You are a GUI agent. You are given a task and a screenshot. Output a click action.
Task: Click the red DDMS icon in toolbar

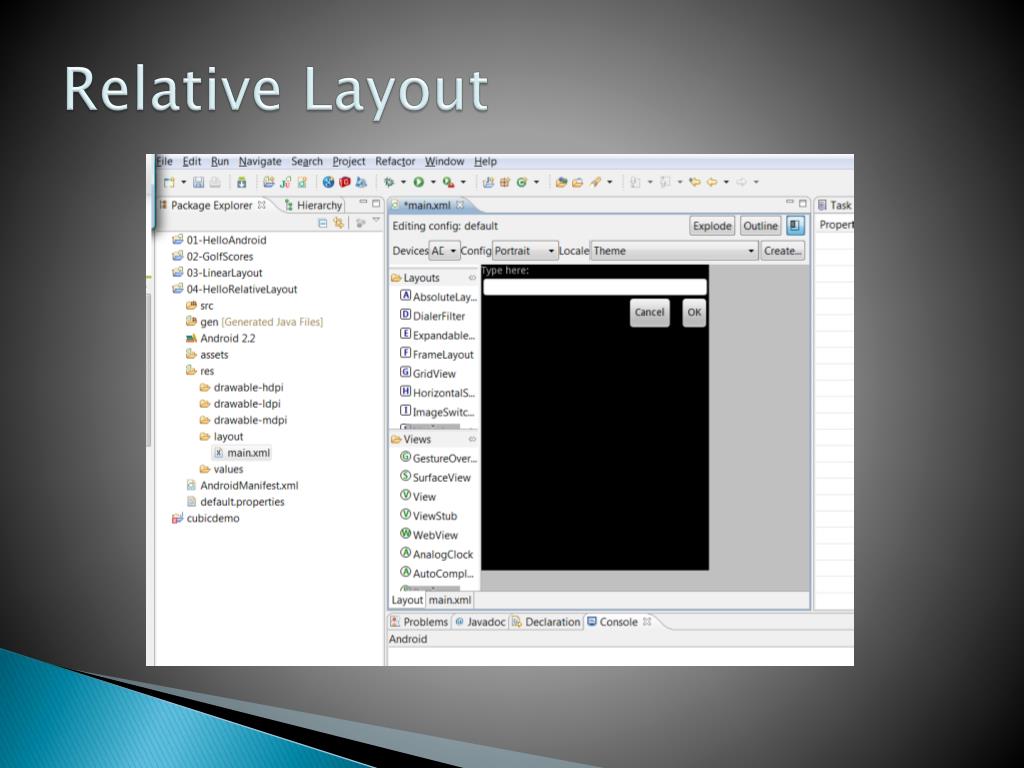pyautogui.click(x=345, y=182)
